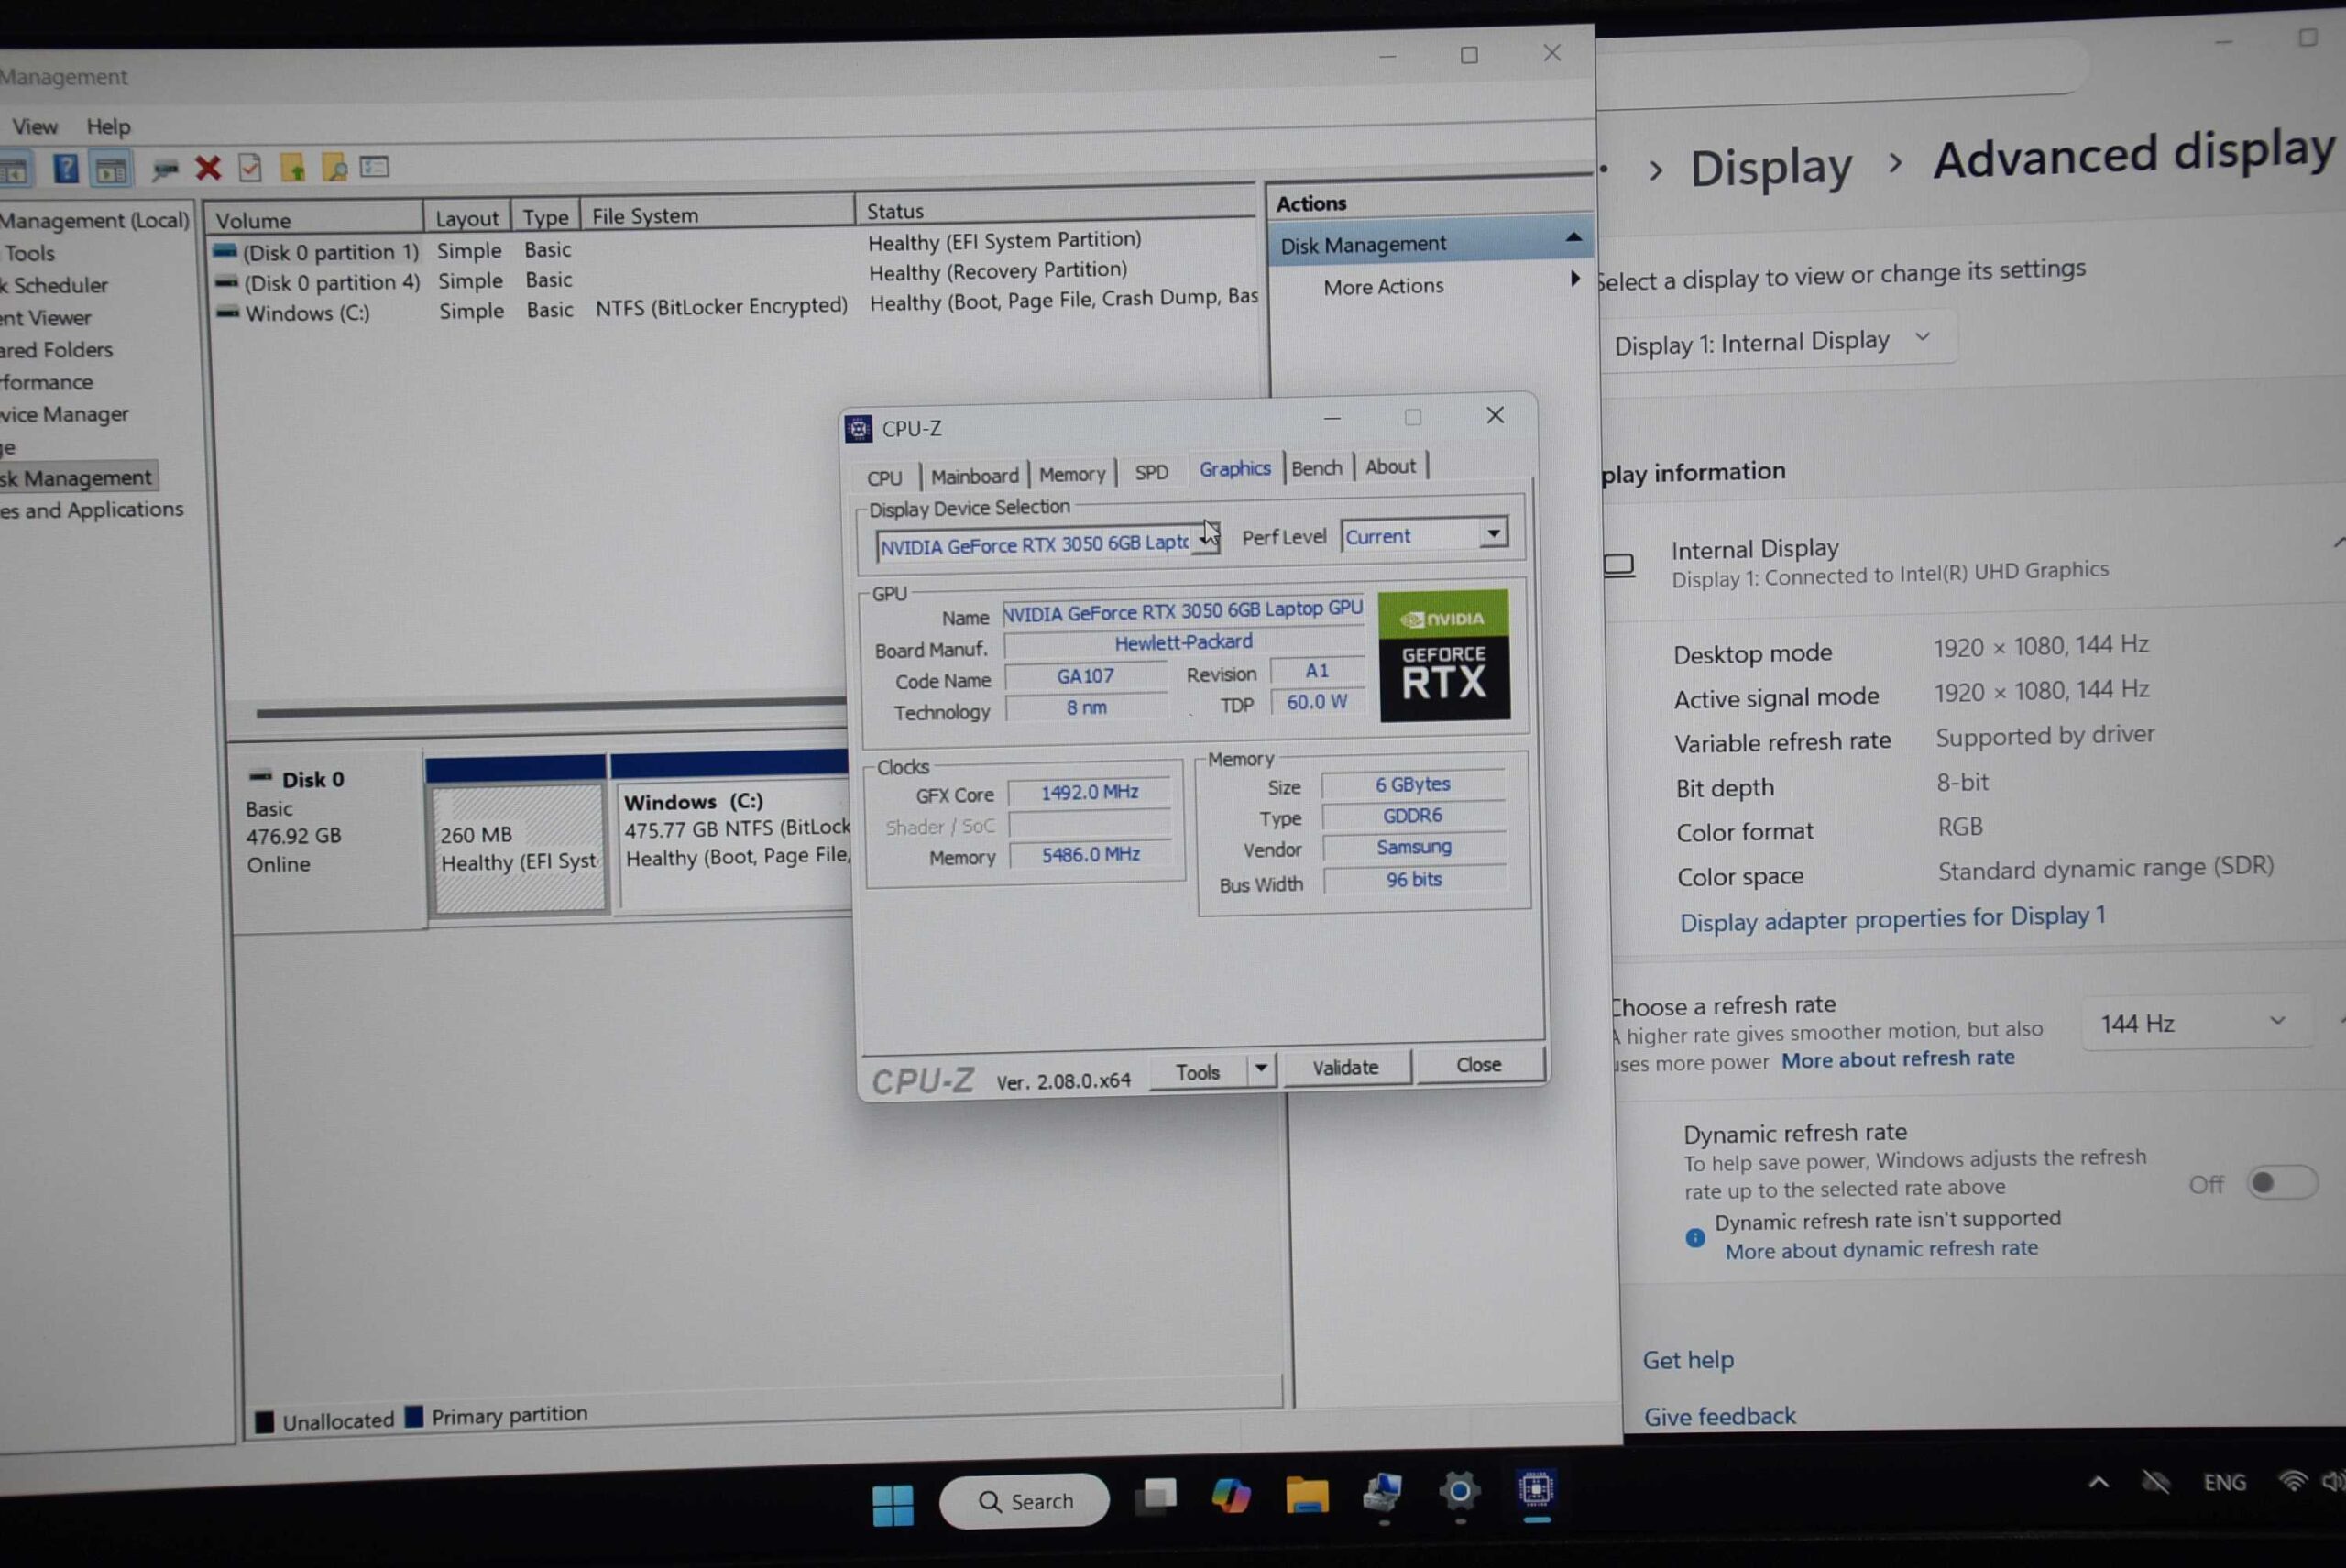
Task: Open the Perf Level Current dropdown
Action: [1493, 533]
